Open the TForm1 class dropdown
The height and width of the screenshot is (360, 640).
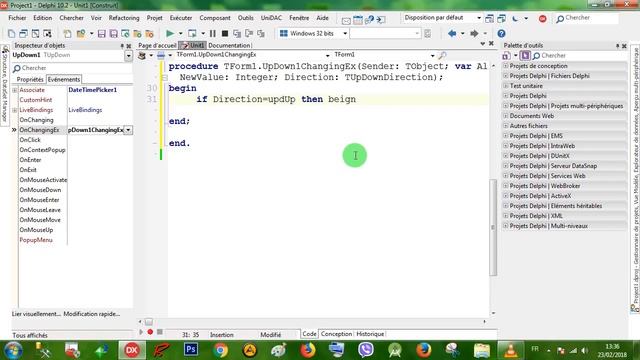pos(432,55)
